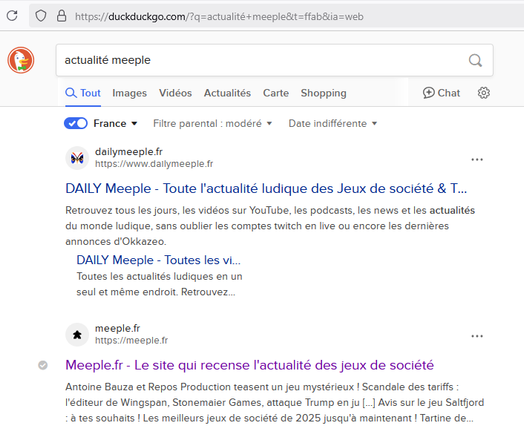
Task: Switch to the Carte tab
Action: 276,93
